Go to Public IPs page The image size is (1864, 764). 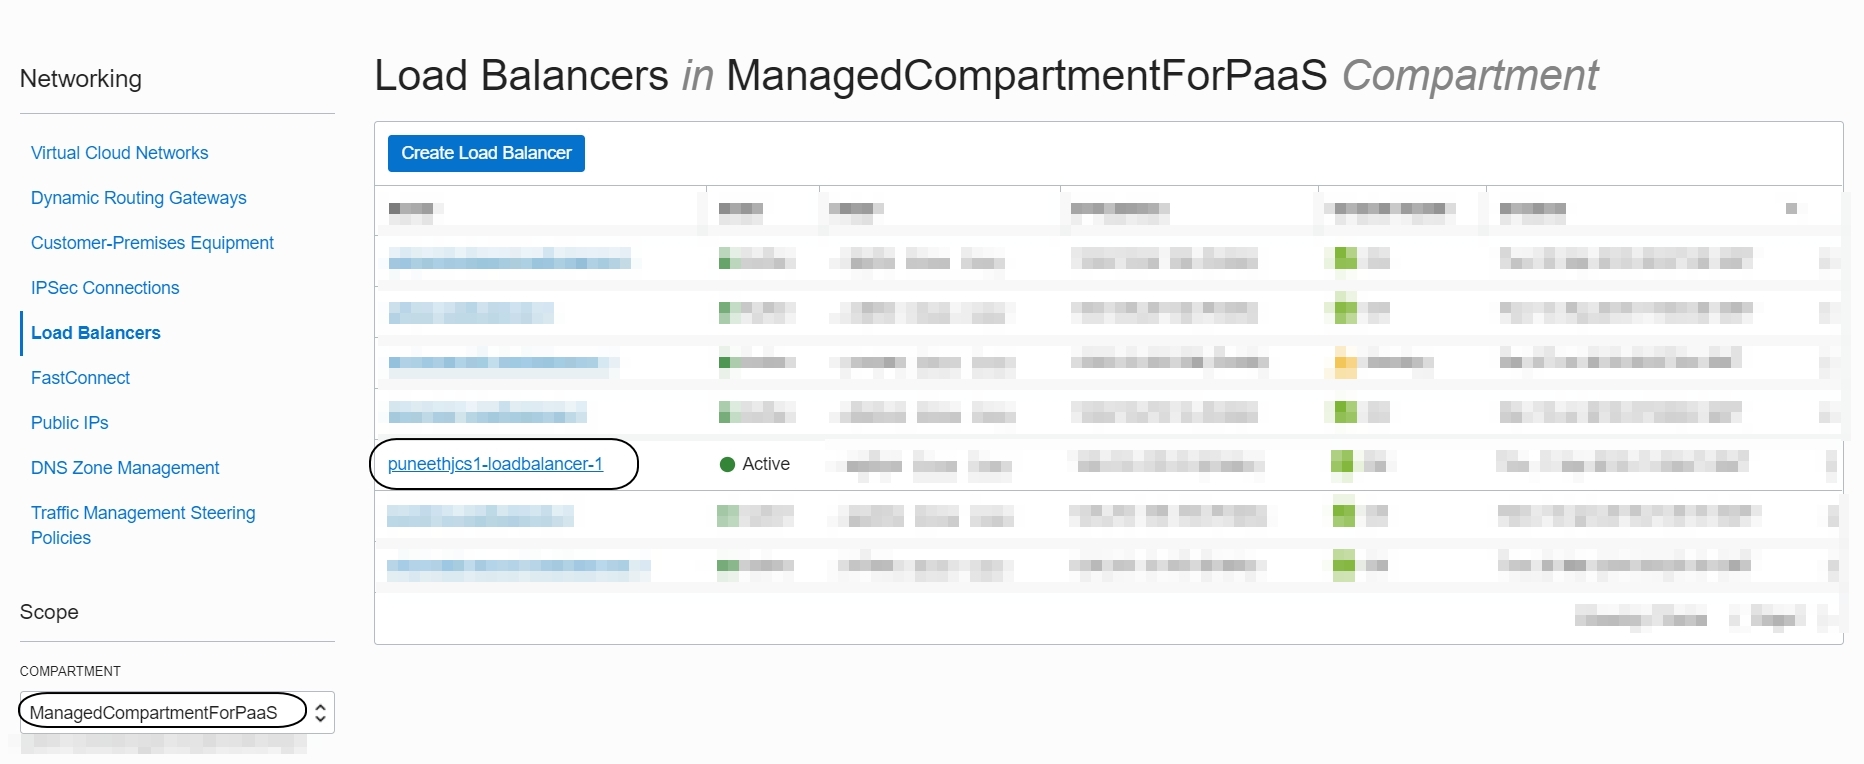pyautogui.click(x=69, y=423)
